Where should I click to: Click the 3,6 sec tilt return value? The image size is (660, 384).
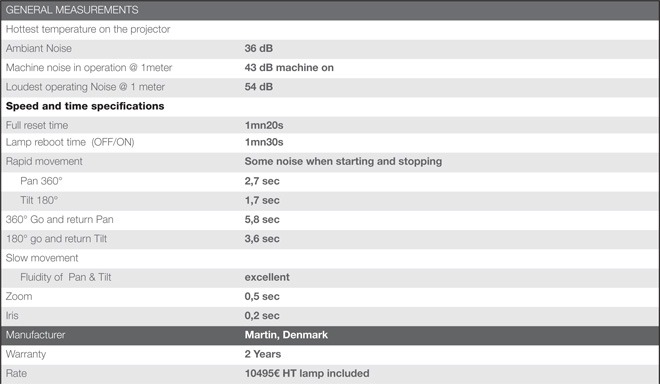[x=262, y=239]
